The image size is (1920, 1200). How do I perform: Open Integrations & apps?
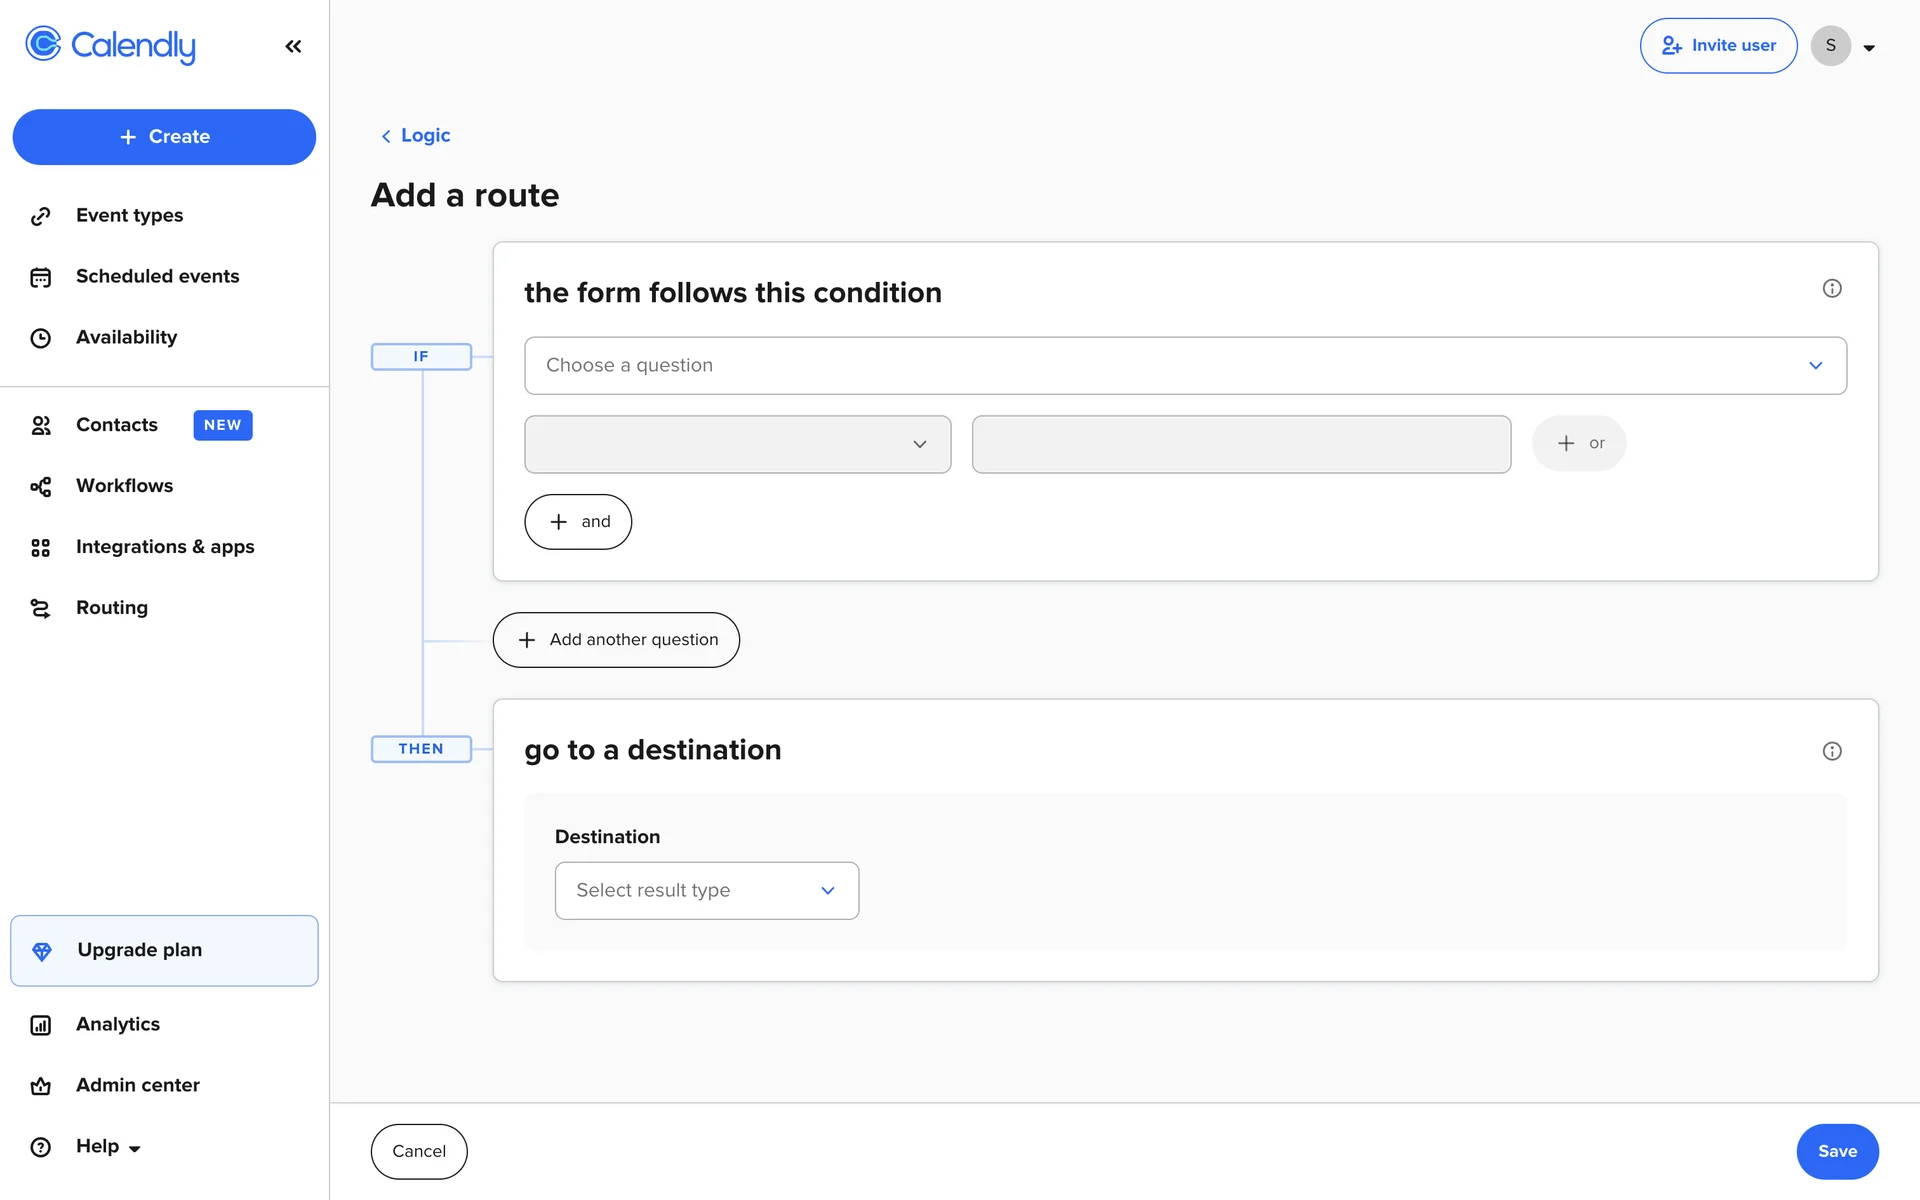(x=165, y=547)
